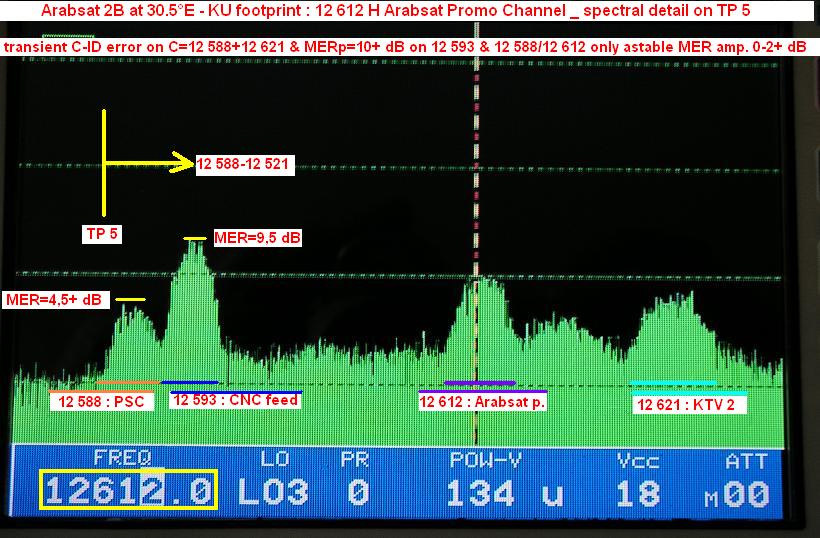Click the orange bandwidth line above PSC
The height and width of the screenshot is (538, 820).
point(128,382)
